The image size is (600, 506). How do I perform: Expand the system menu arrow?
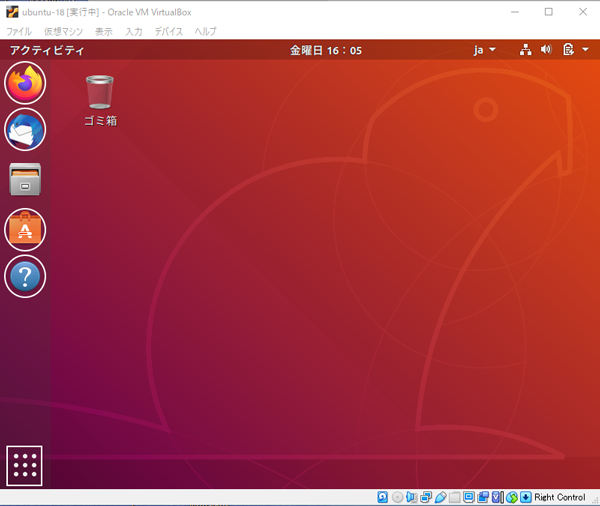[x=585, y=49]
